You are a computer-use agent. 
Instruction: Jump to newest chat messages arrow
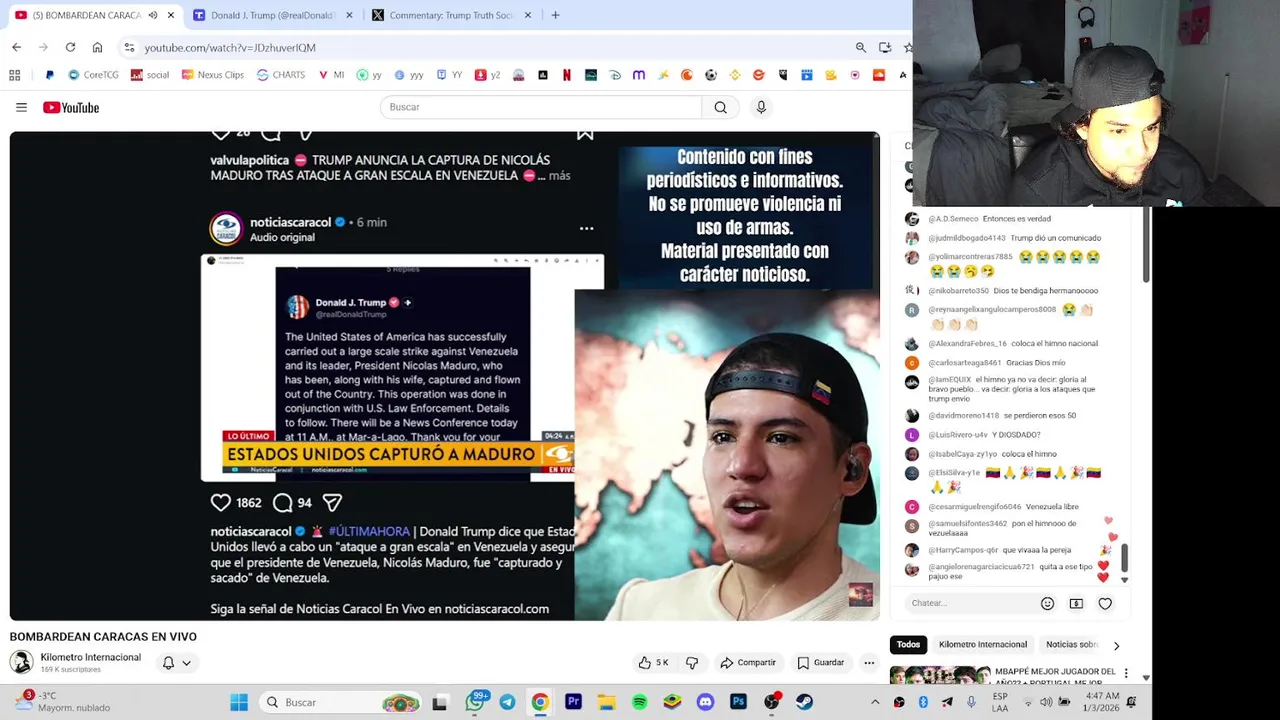[1124, 580]
